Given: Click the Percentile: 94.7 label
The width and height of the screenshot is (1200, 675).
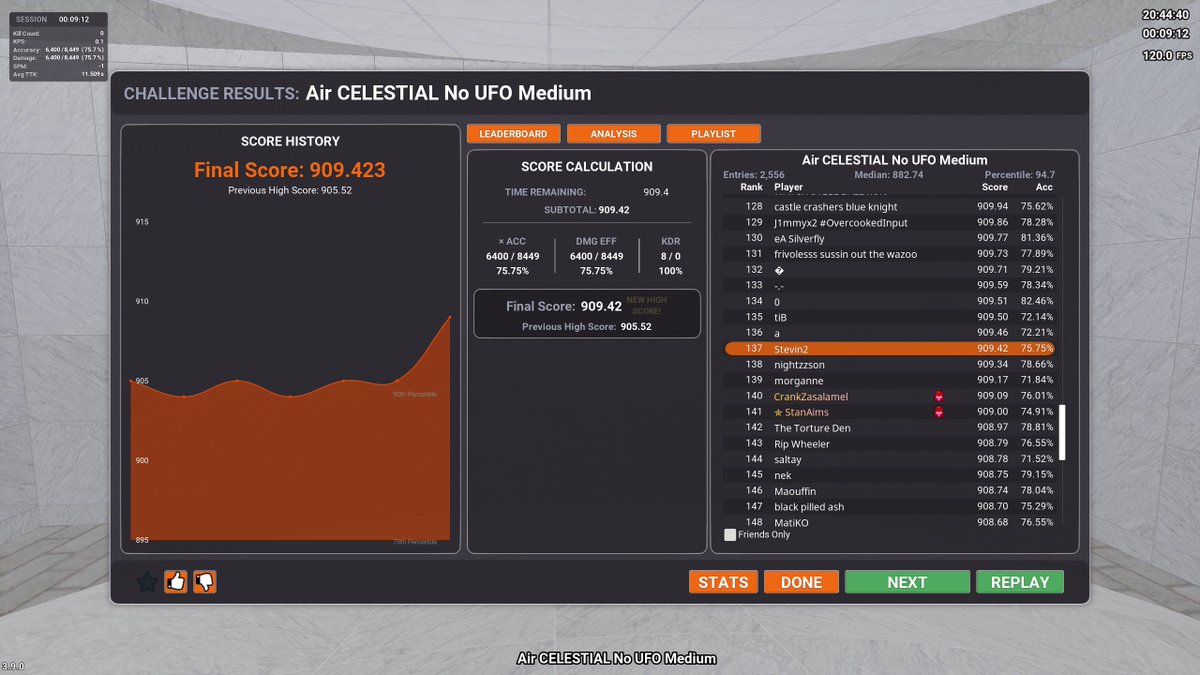Looking at the screenshot, I should (x=1020, y=175).
